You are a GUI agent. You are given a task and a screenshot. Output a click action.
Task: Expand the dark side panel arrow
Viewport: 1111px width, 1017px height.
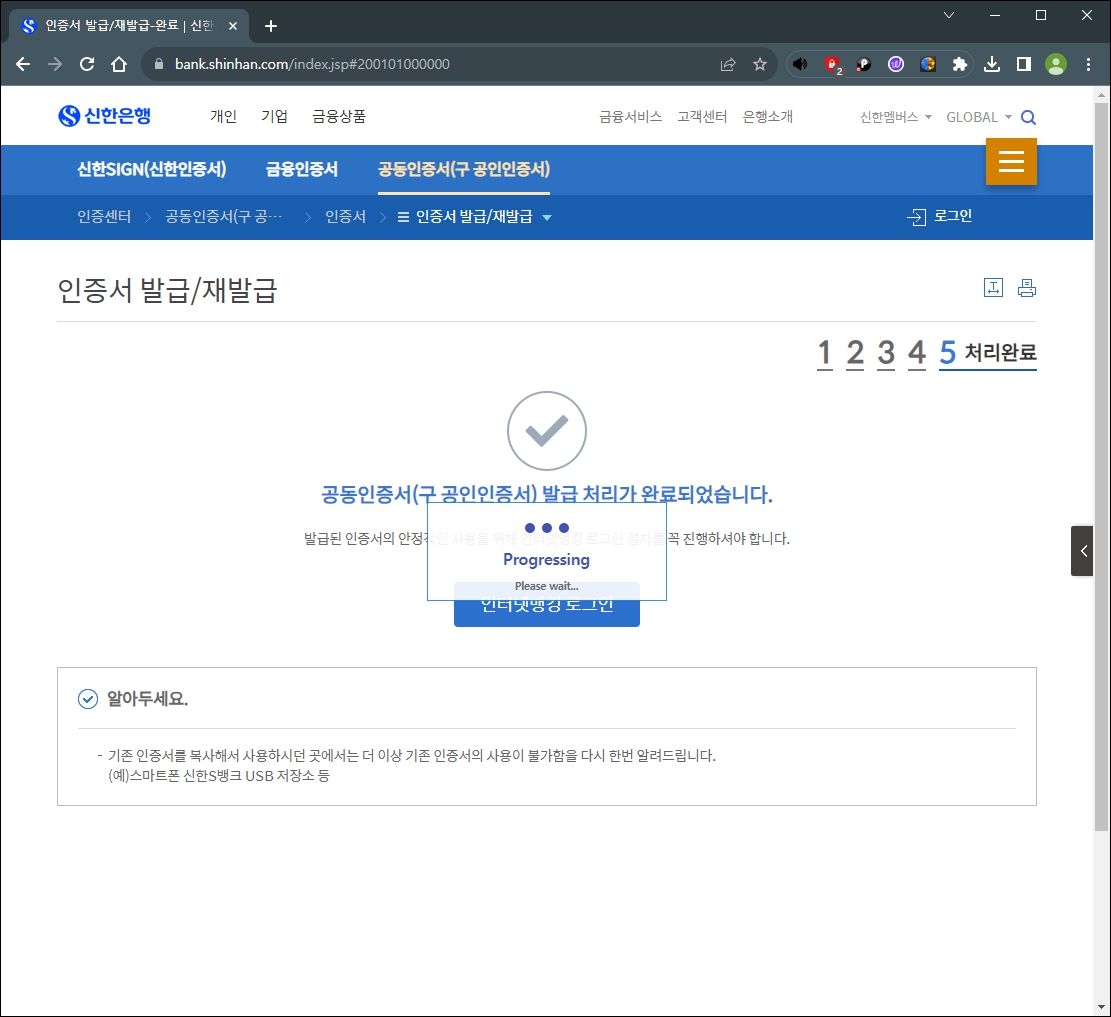[x=1083, y=551]
